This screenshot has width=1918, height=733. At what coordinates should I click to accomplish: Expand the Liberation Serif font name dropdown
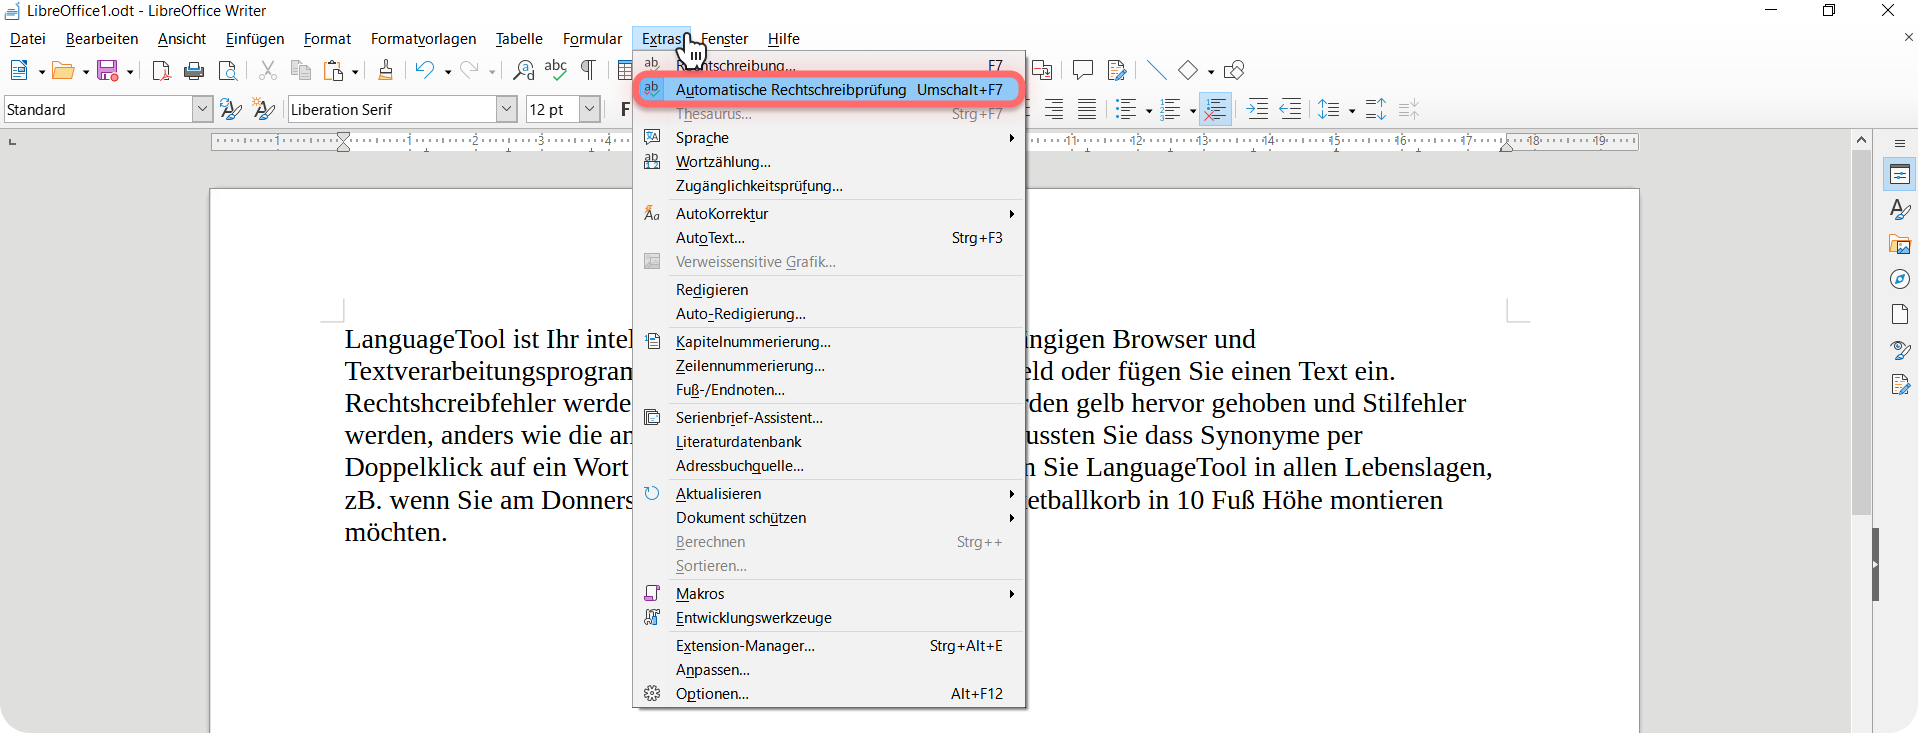(506, 109)
